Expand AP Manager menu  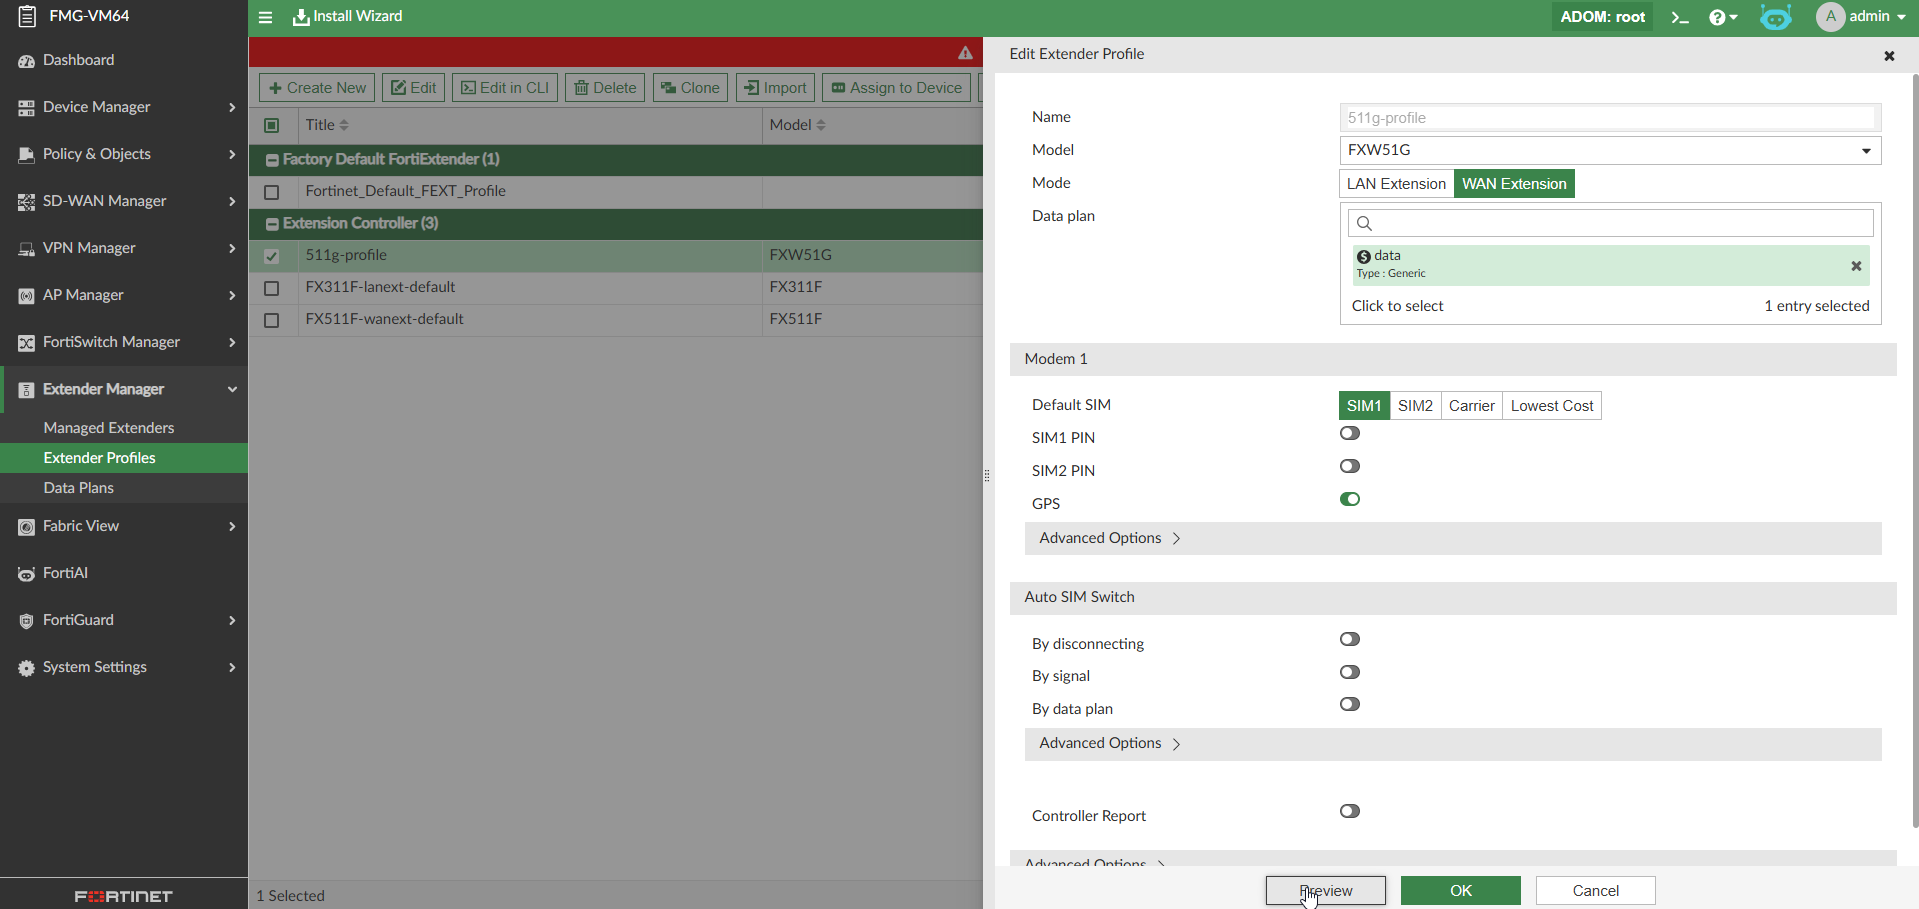pos(124,295)
